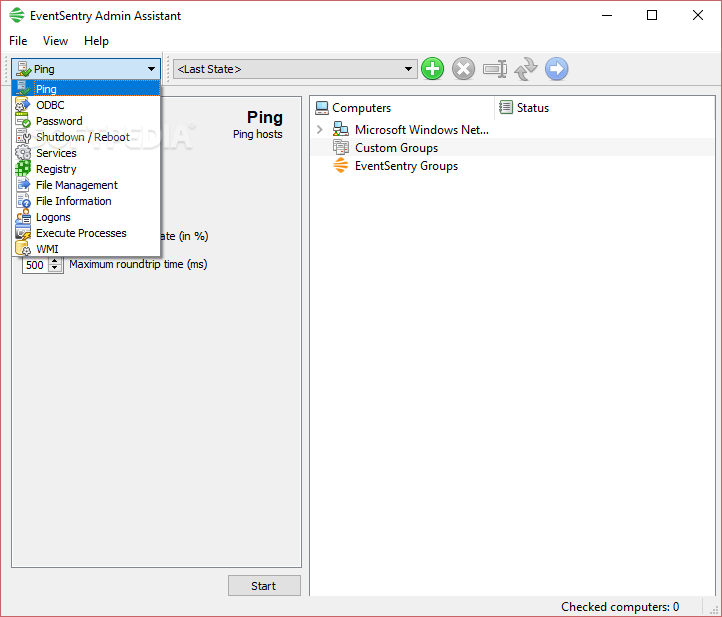Open the Help menu
The width and height of the screenshot is (722, 617).
click(96, 41)
